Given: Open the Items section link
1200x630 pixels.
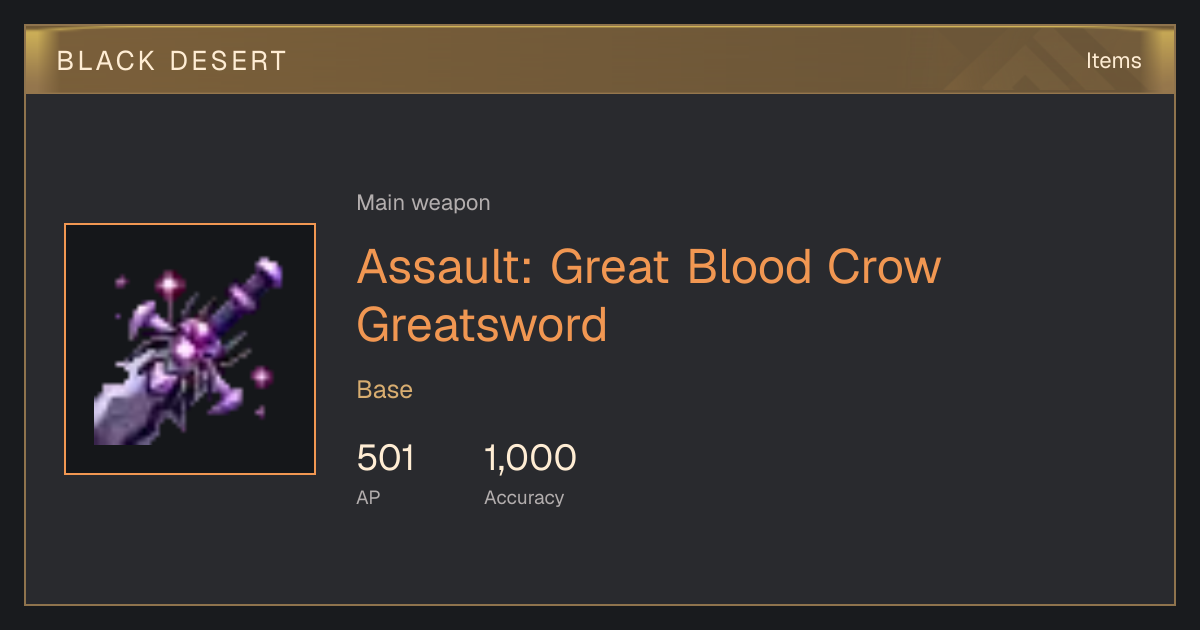Looking at the screenshot, I should click(x=1113, y=60).
